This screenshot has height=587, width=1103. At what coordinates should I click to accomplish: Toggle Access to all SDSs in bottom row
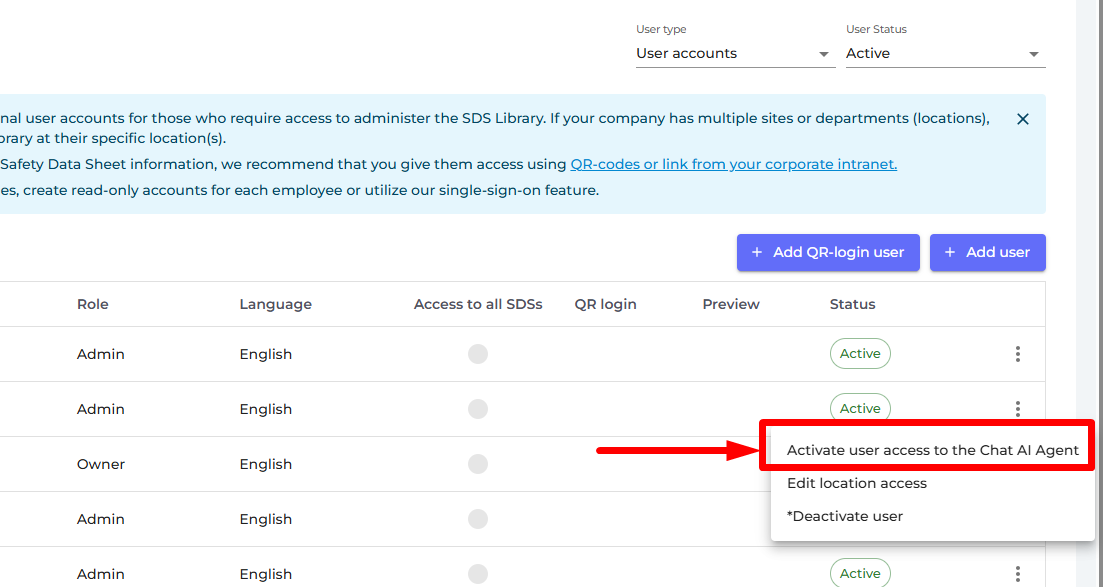coord(478,574)
